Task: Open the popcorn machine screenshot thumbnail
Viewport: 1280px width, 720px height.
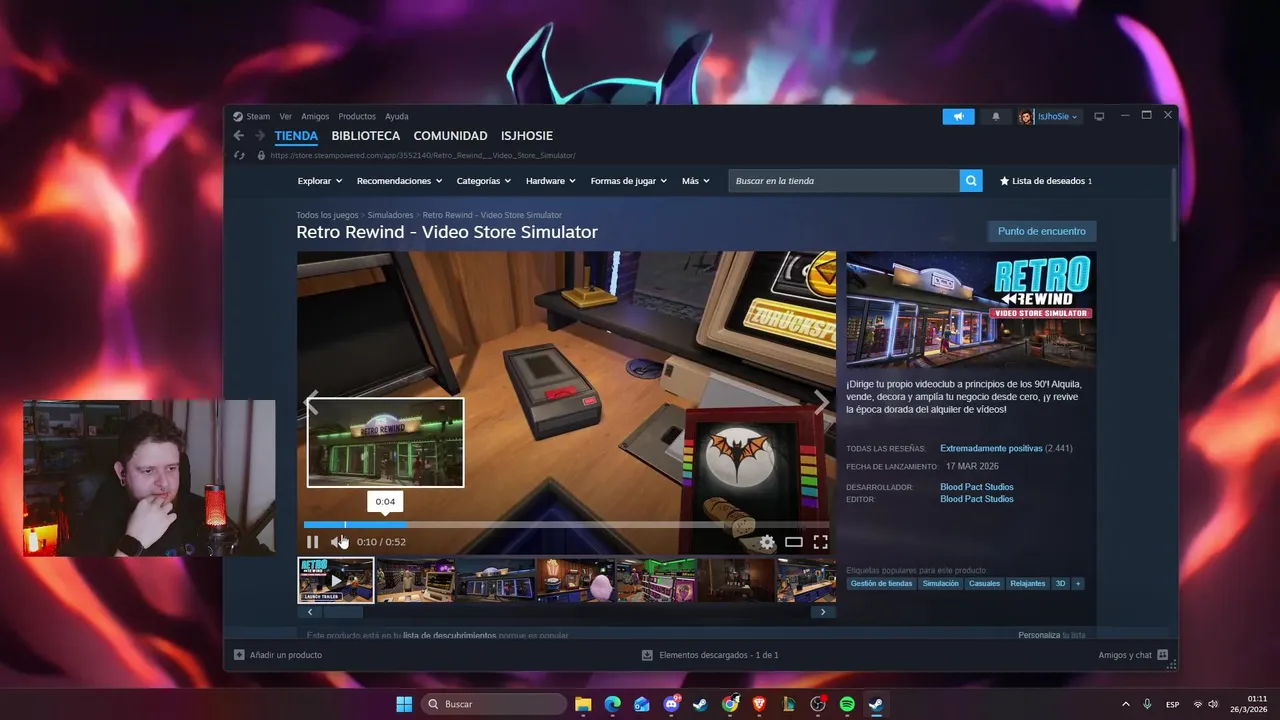Action: 575,580
